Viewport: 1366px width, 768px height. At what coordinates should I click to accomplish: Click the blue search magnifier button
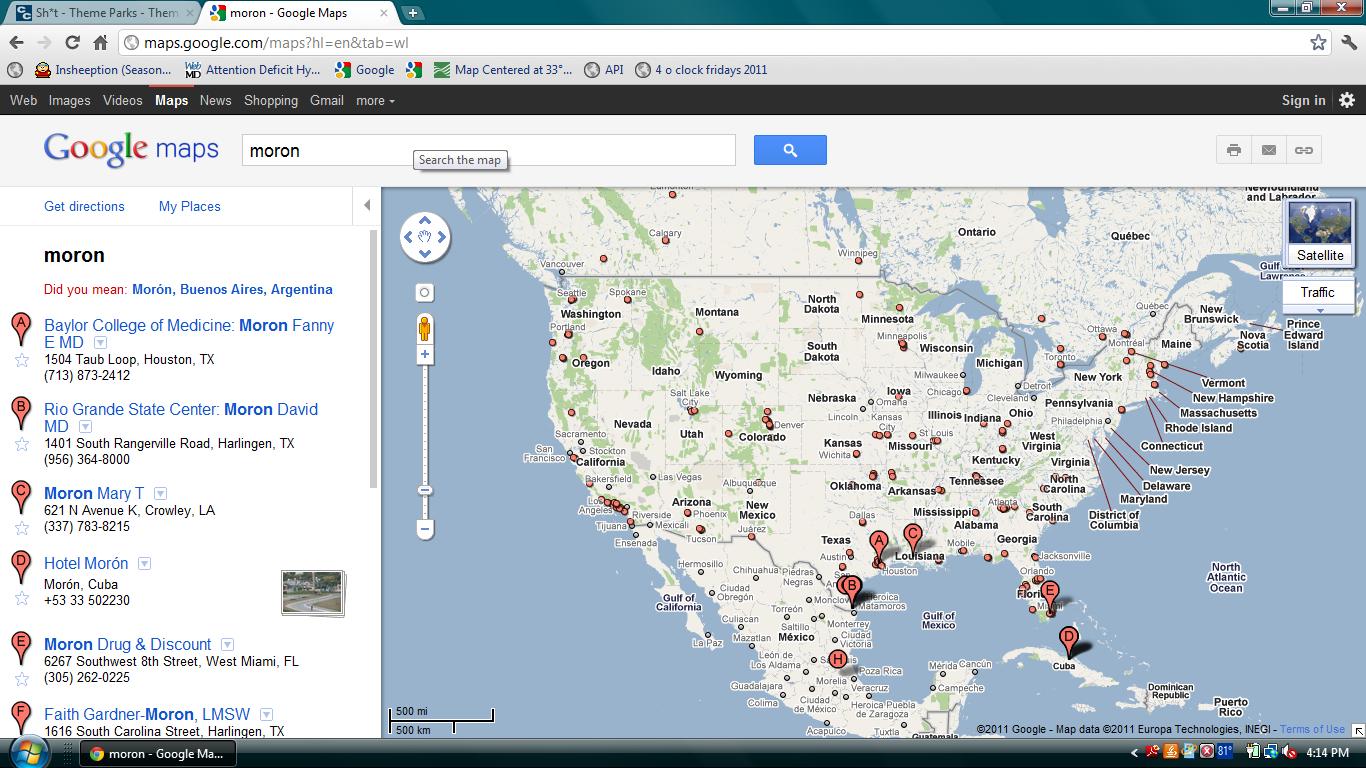click(790, 150)
